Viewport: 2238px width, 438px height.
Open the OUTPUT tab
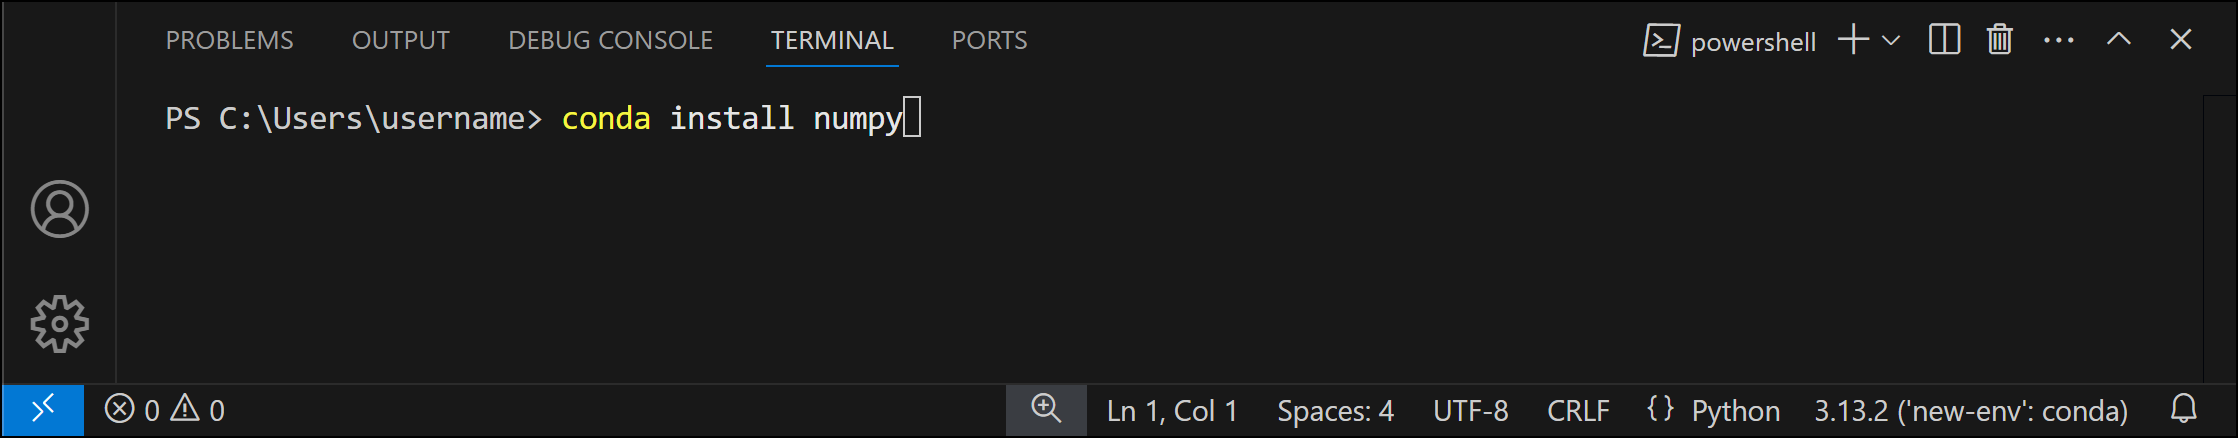click(x=401, y=40)
